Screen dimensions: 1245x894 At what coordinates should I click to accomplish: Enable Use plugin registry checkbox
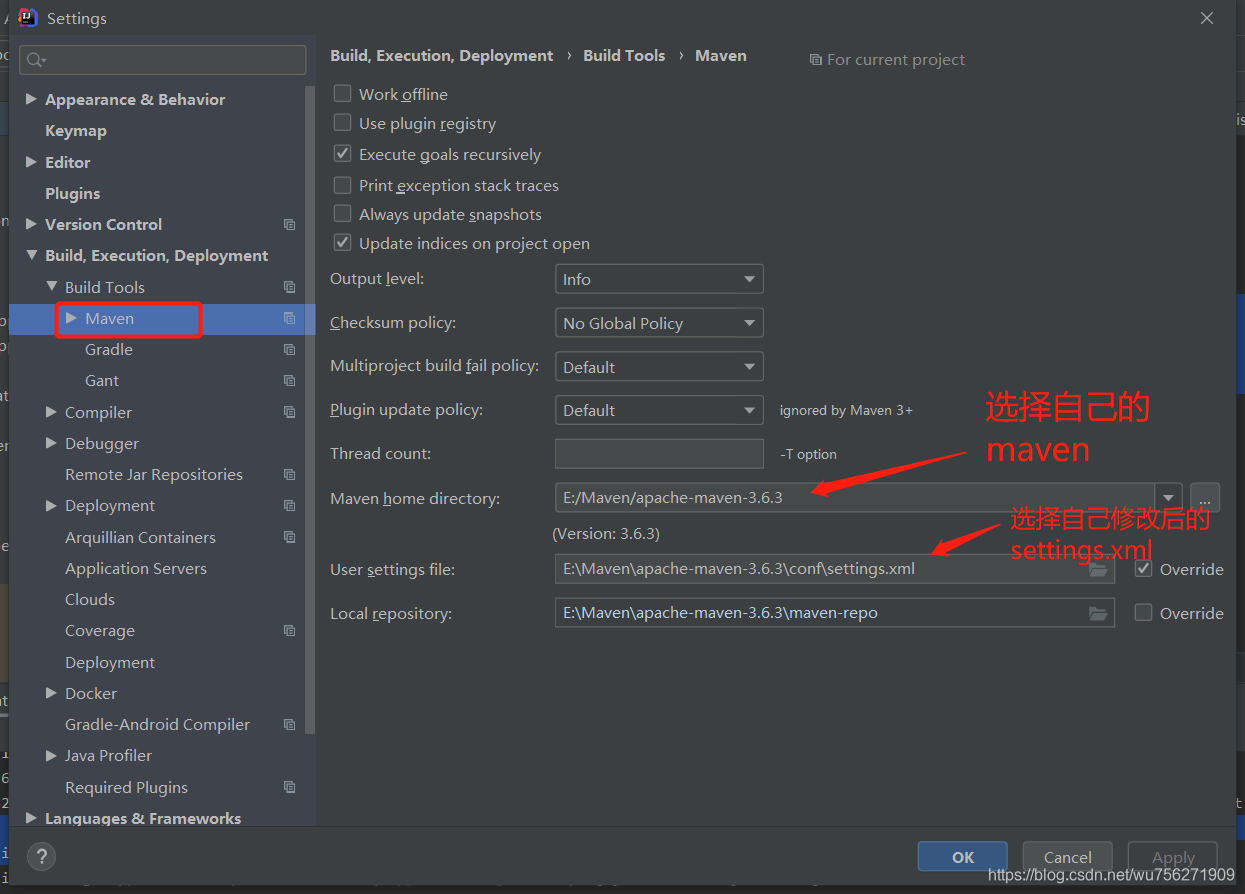(x=342, y=123)
